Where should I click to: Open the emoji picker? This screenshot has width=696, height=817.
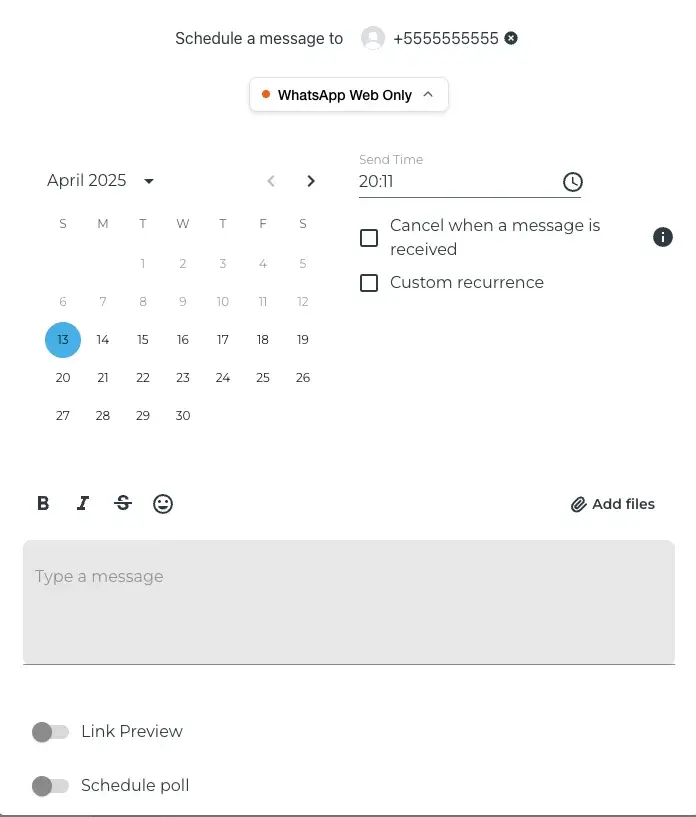point(163,503)
